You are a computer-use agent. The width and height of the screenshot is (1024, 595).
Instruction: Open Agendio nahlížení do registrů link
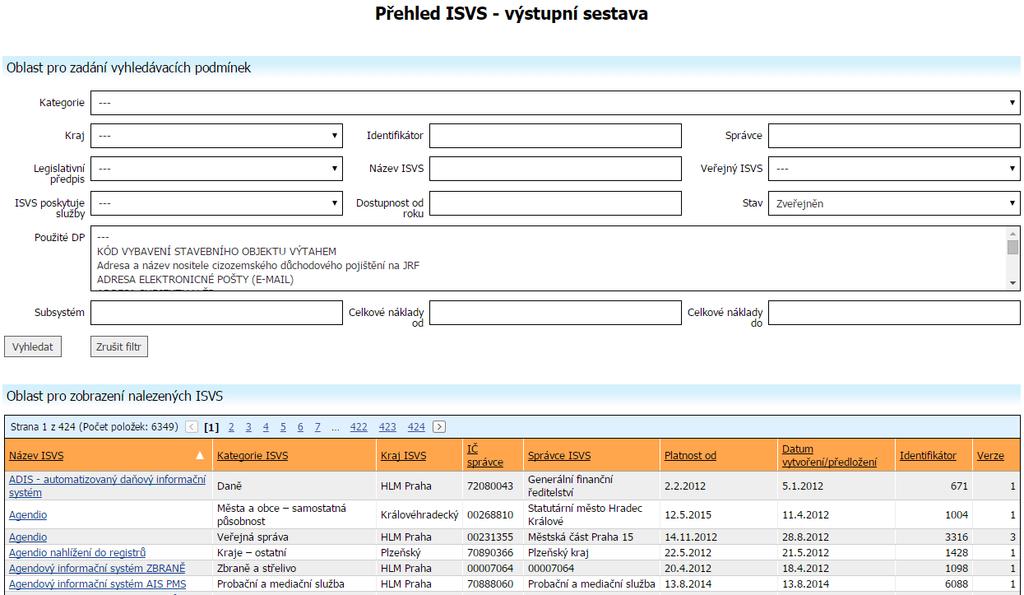pos(77,553)
